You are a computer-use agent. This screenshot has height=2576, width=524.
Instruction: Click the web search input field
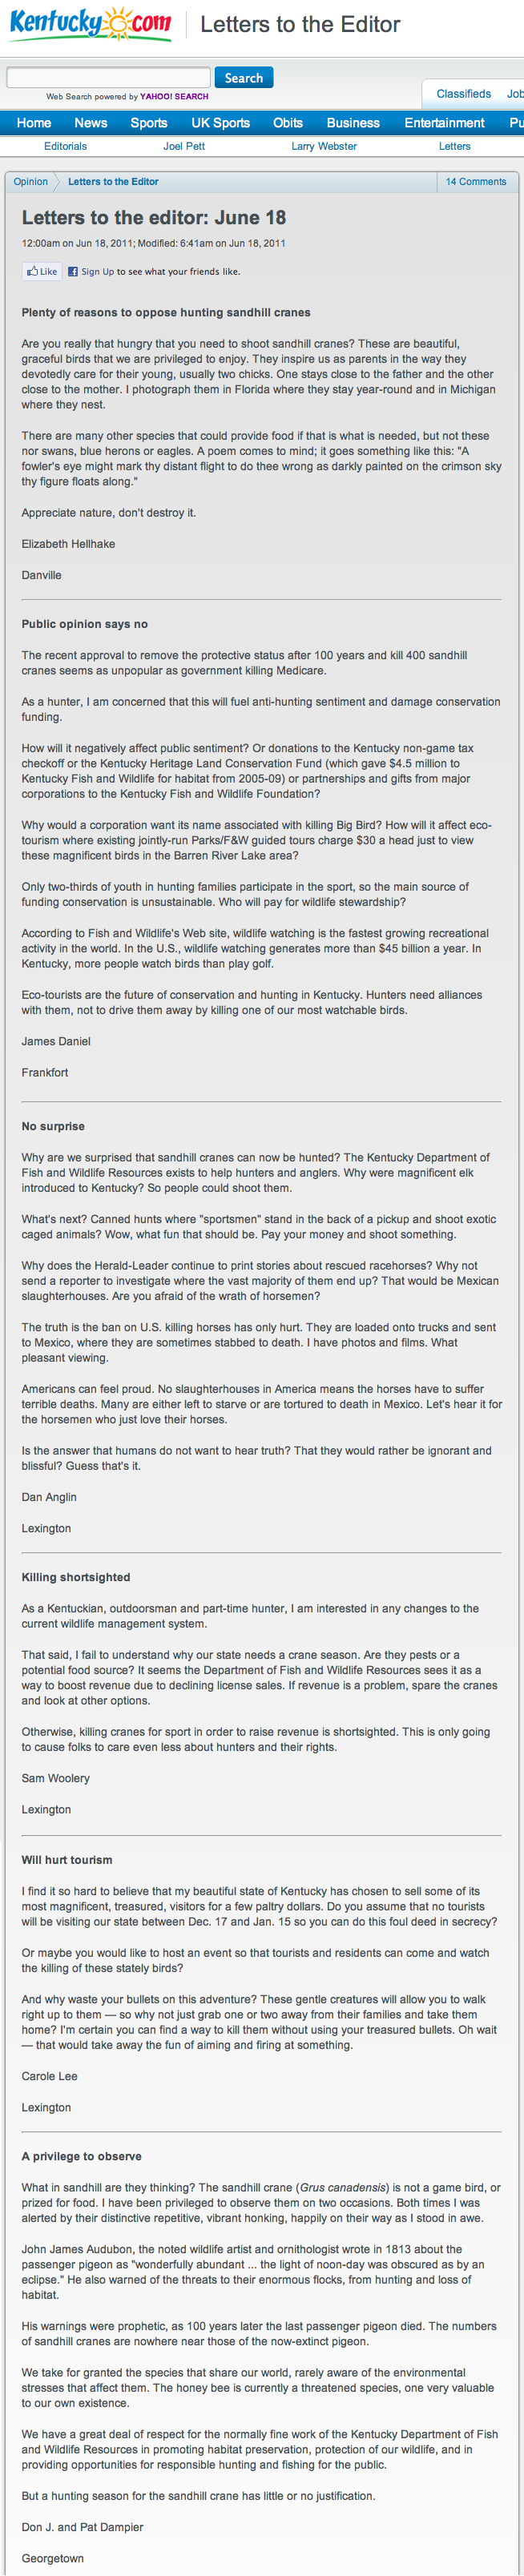coord(108,78)
